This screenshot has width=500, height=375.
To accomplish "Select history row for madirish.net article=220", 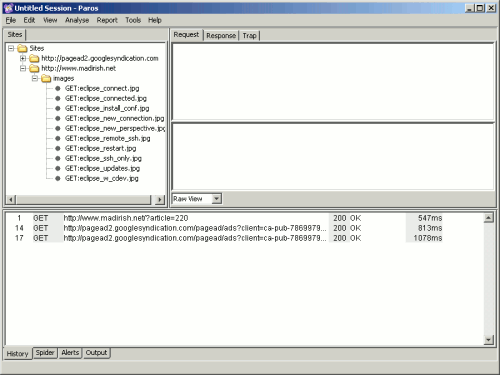I will point(225,218).
